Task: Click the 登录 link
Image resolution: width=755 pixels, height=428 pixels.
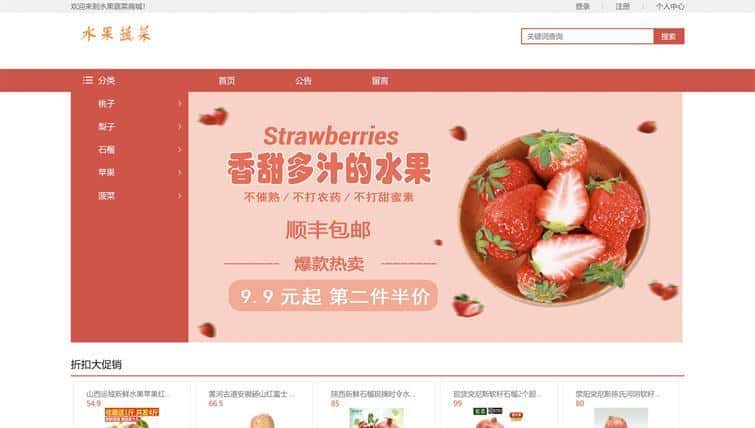Action: pyautogui.click(x=583, y=6)
